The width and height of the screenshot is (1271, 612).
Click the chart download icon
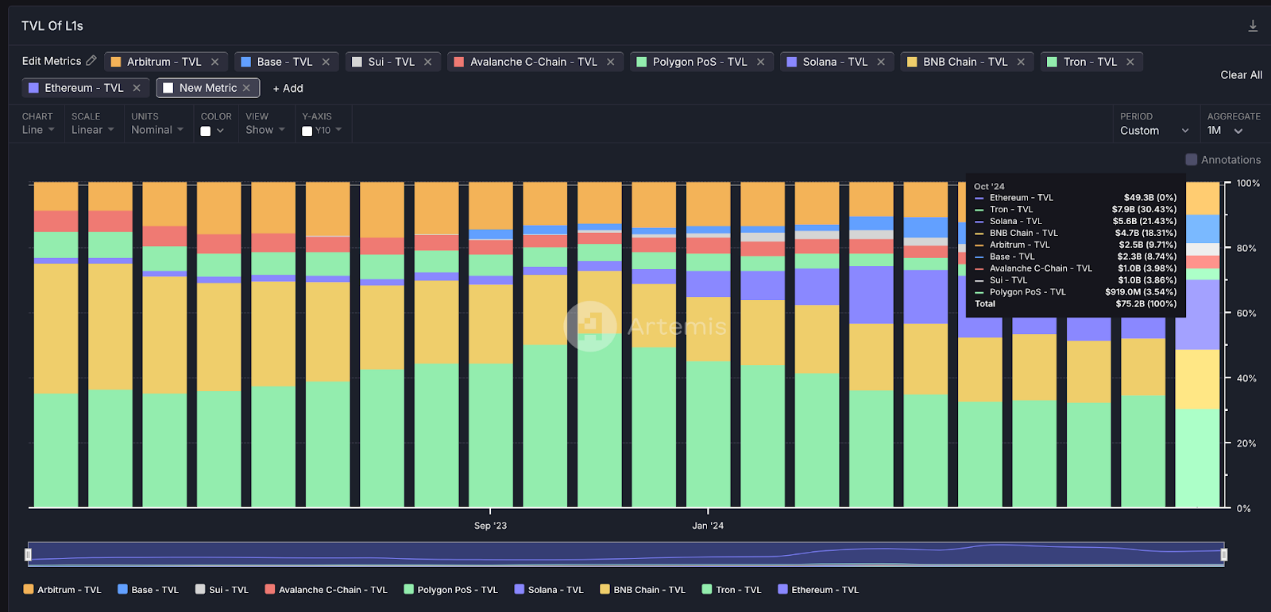coord(1252,25)
